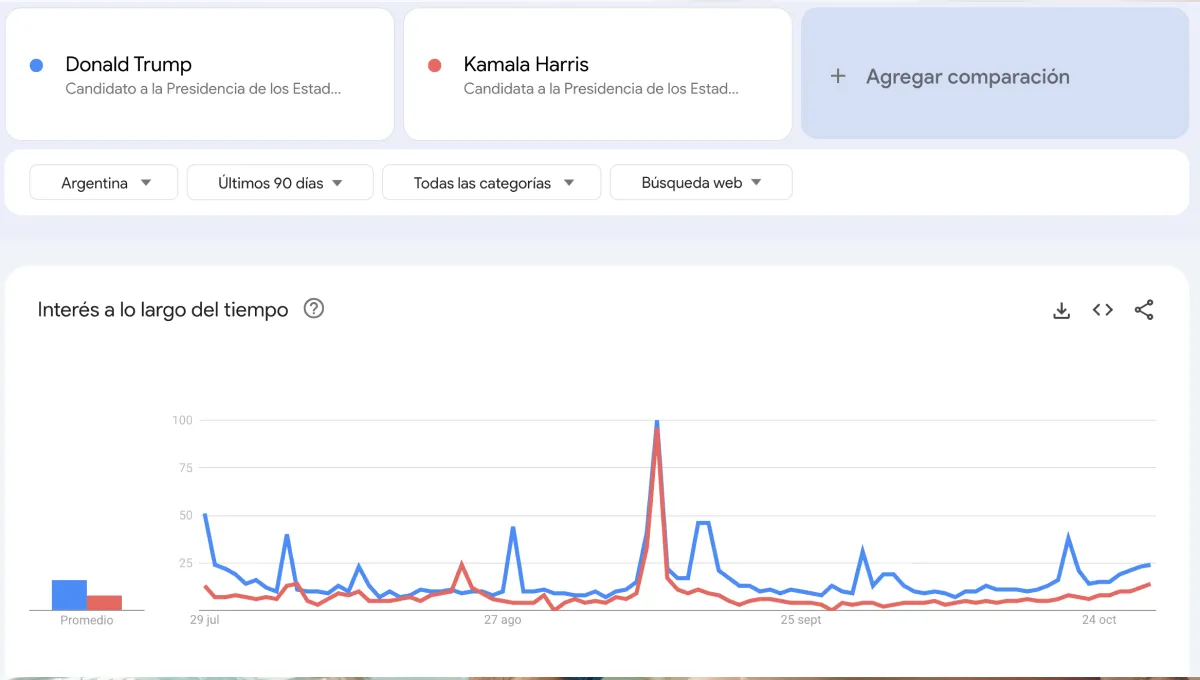Click the 100 peak spike on the chart
Image resolution: width=1200 pixels, height=680 pixels.
point(657,421)
